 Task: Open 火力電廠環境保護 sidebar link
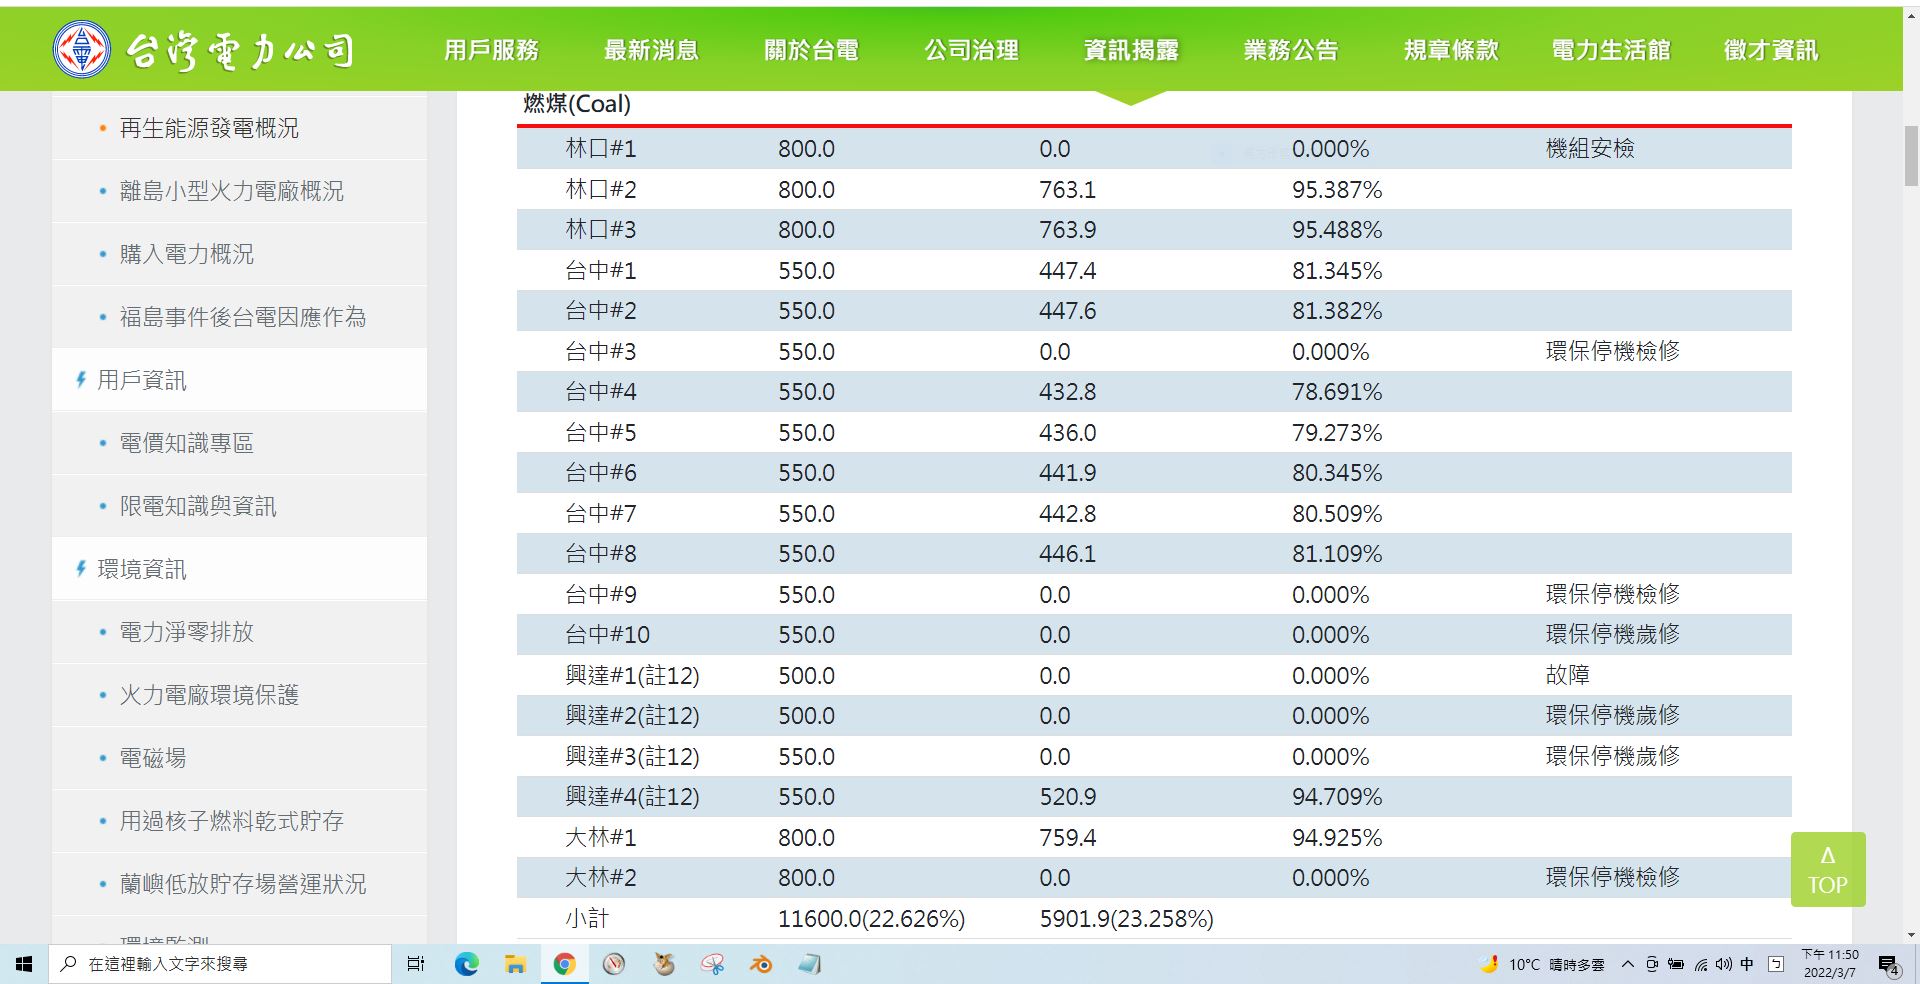[x=209, y=695]
